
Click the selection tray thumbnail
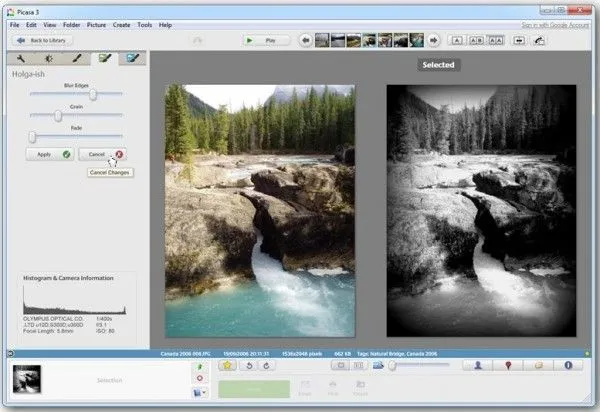coord(27,379)
